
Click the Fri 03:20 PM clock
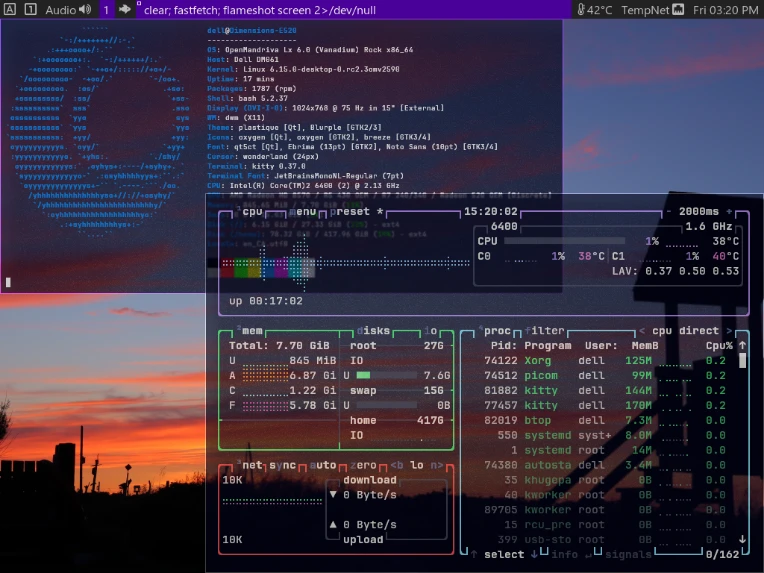[x=726, y=10]
